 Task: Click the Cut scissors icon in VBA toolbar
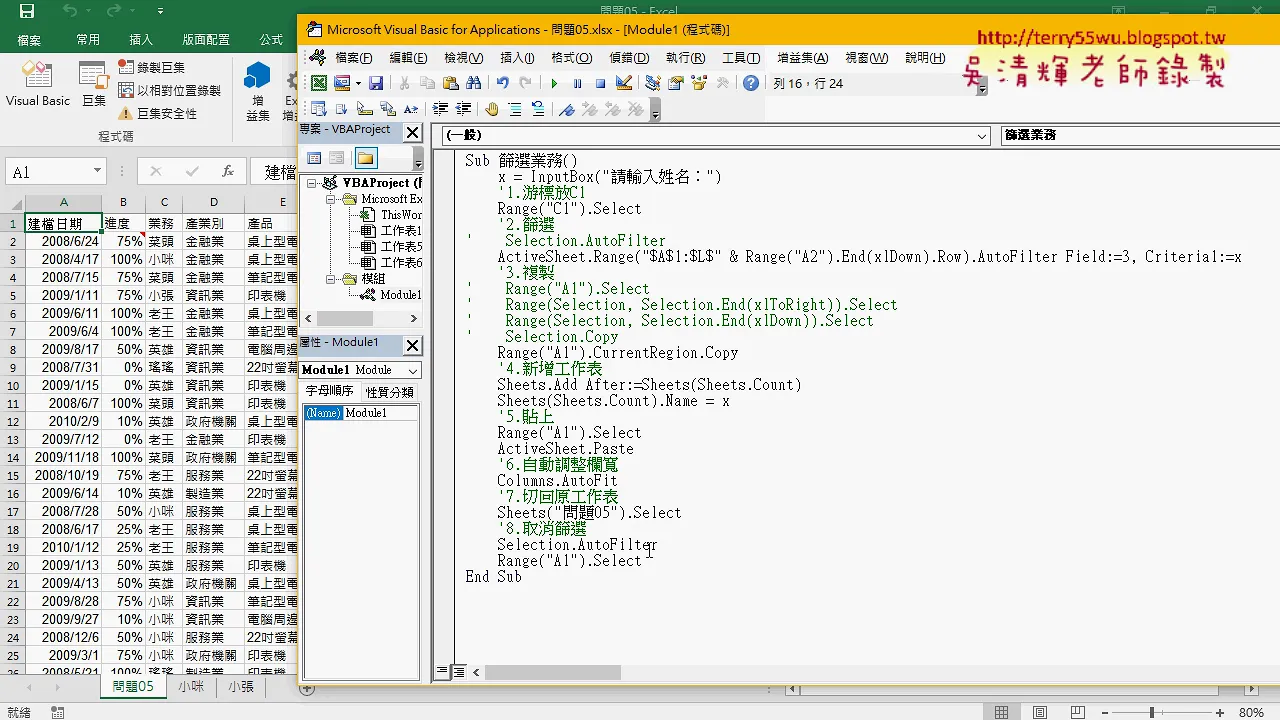coord(404,84)
